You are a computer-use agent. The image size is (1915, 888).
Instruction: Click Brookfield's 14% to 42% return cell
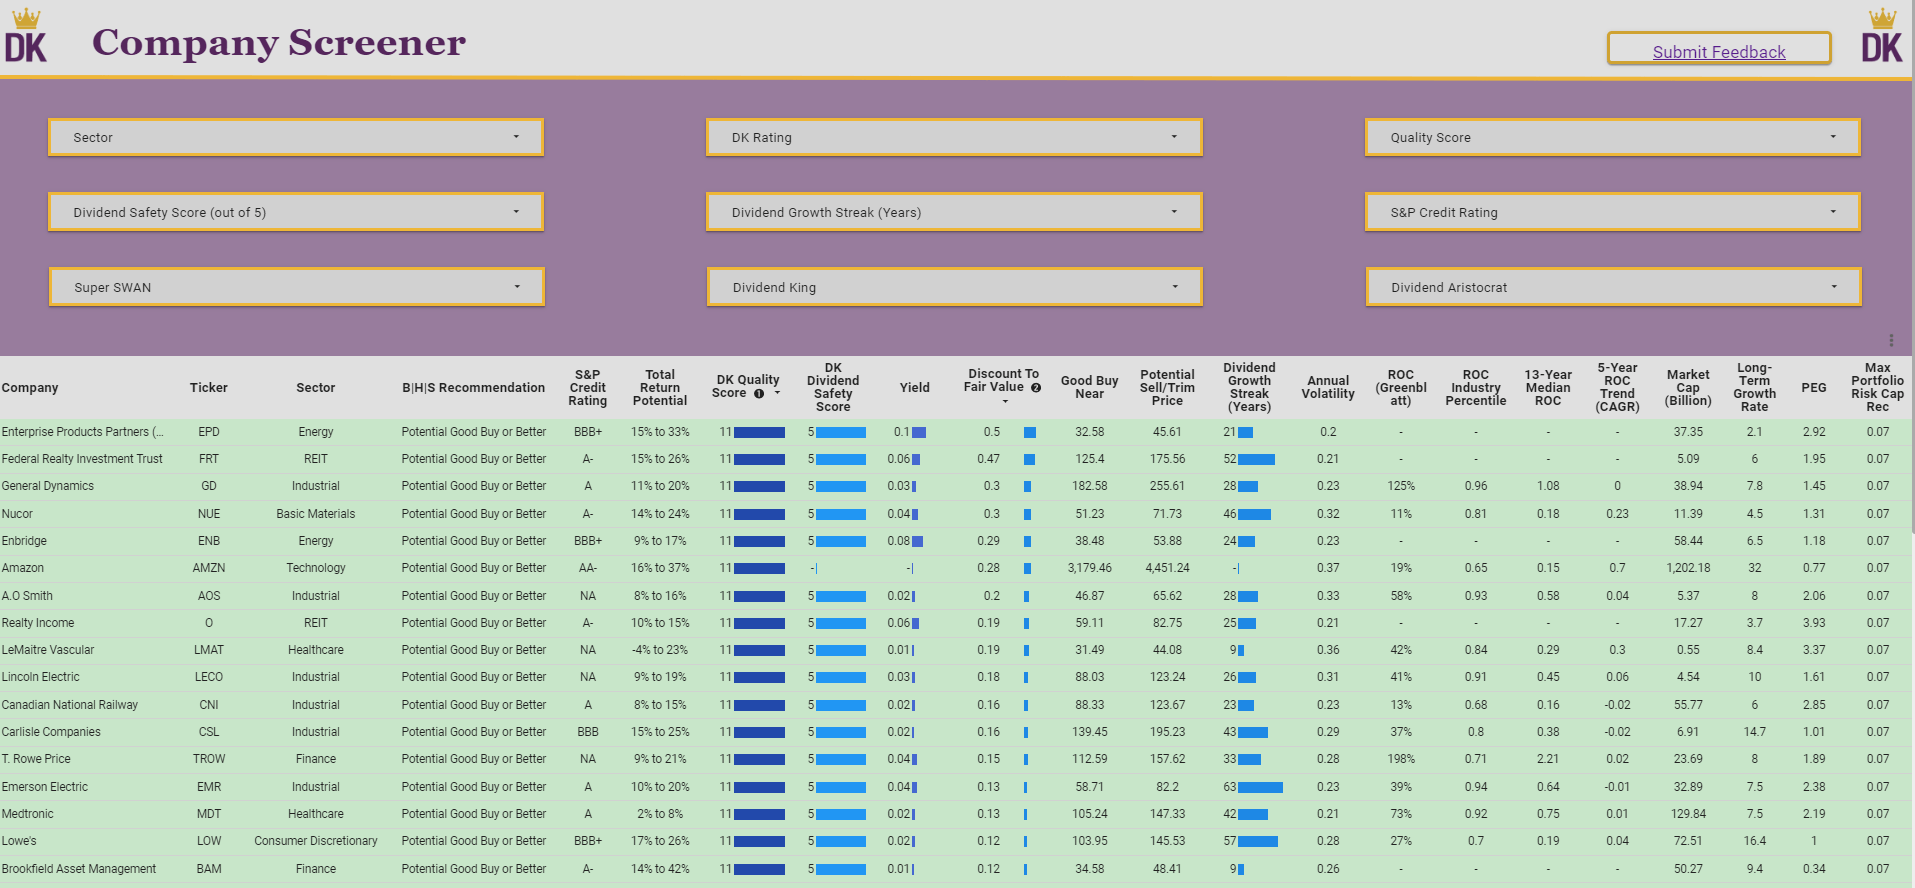[x=660, y=869]
